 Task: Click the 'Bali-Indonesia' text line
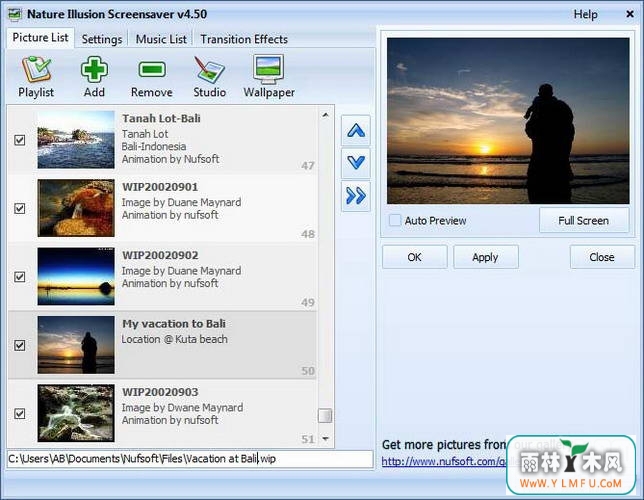pos(154,147)
